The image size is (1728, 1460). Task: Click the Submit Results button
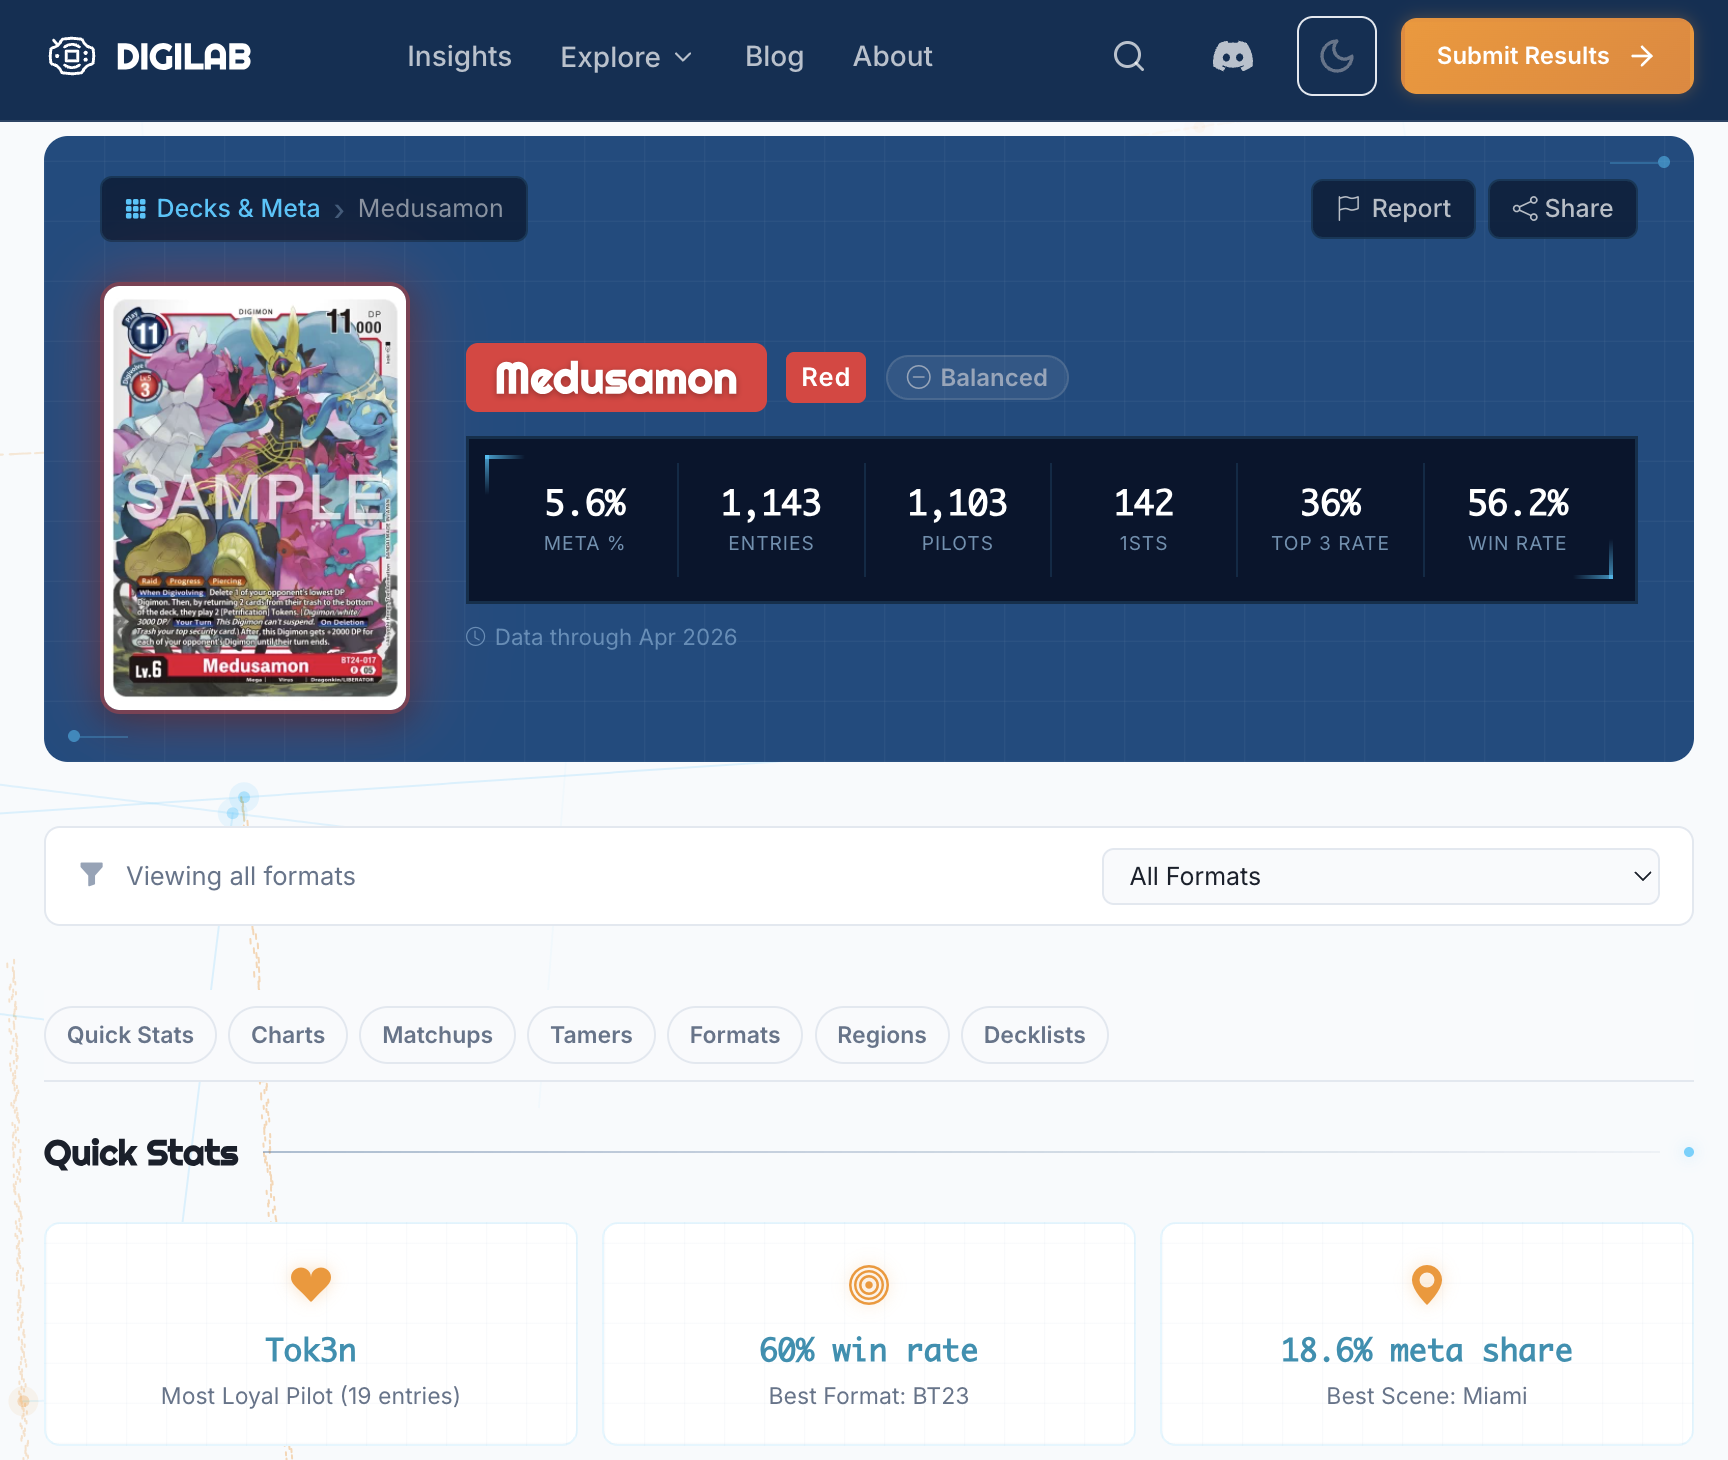click(1547, 56)
